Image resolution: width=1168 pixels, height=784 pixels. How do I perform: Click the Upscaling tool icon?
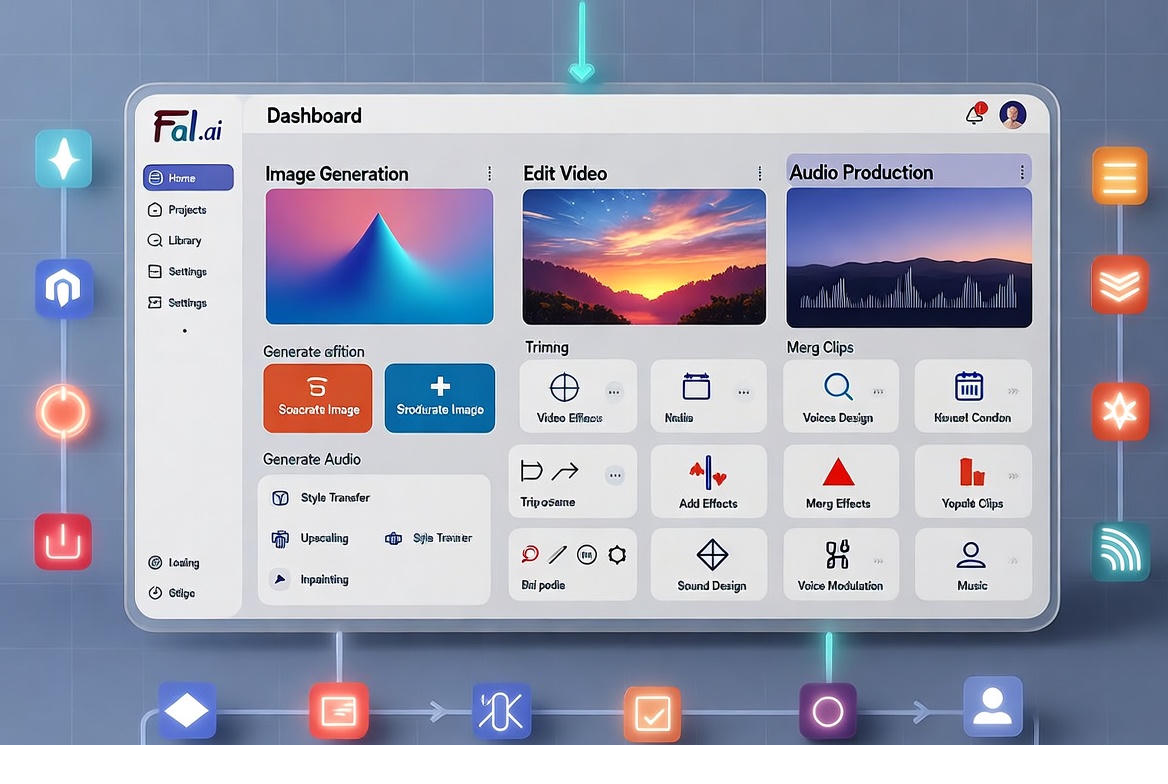(281, 538)
